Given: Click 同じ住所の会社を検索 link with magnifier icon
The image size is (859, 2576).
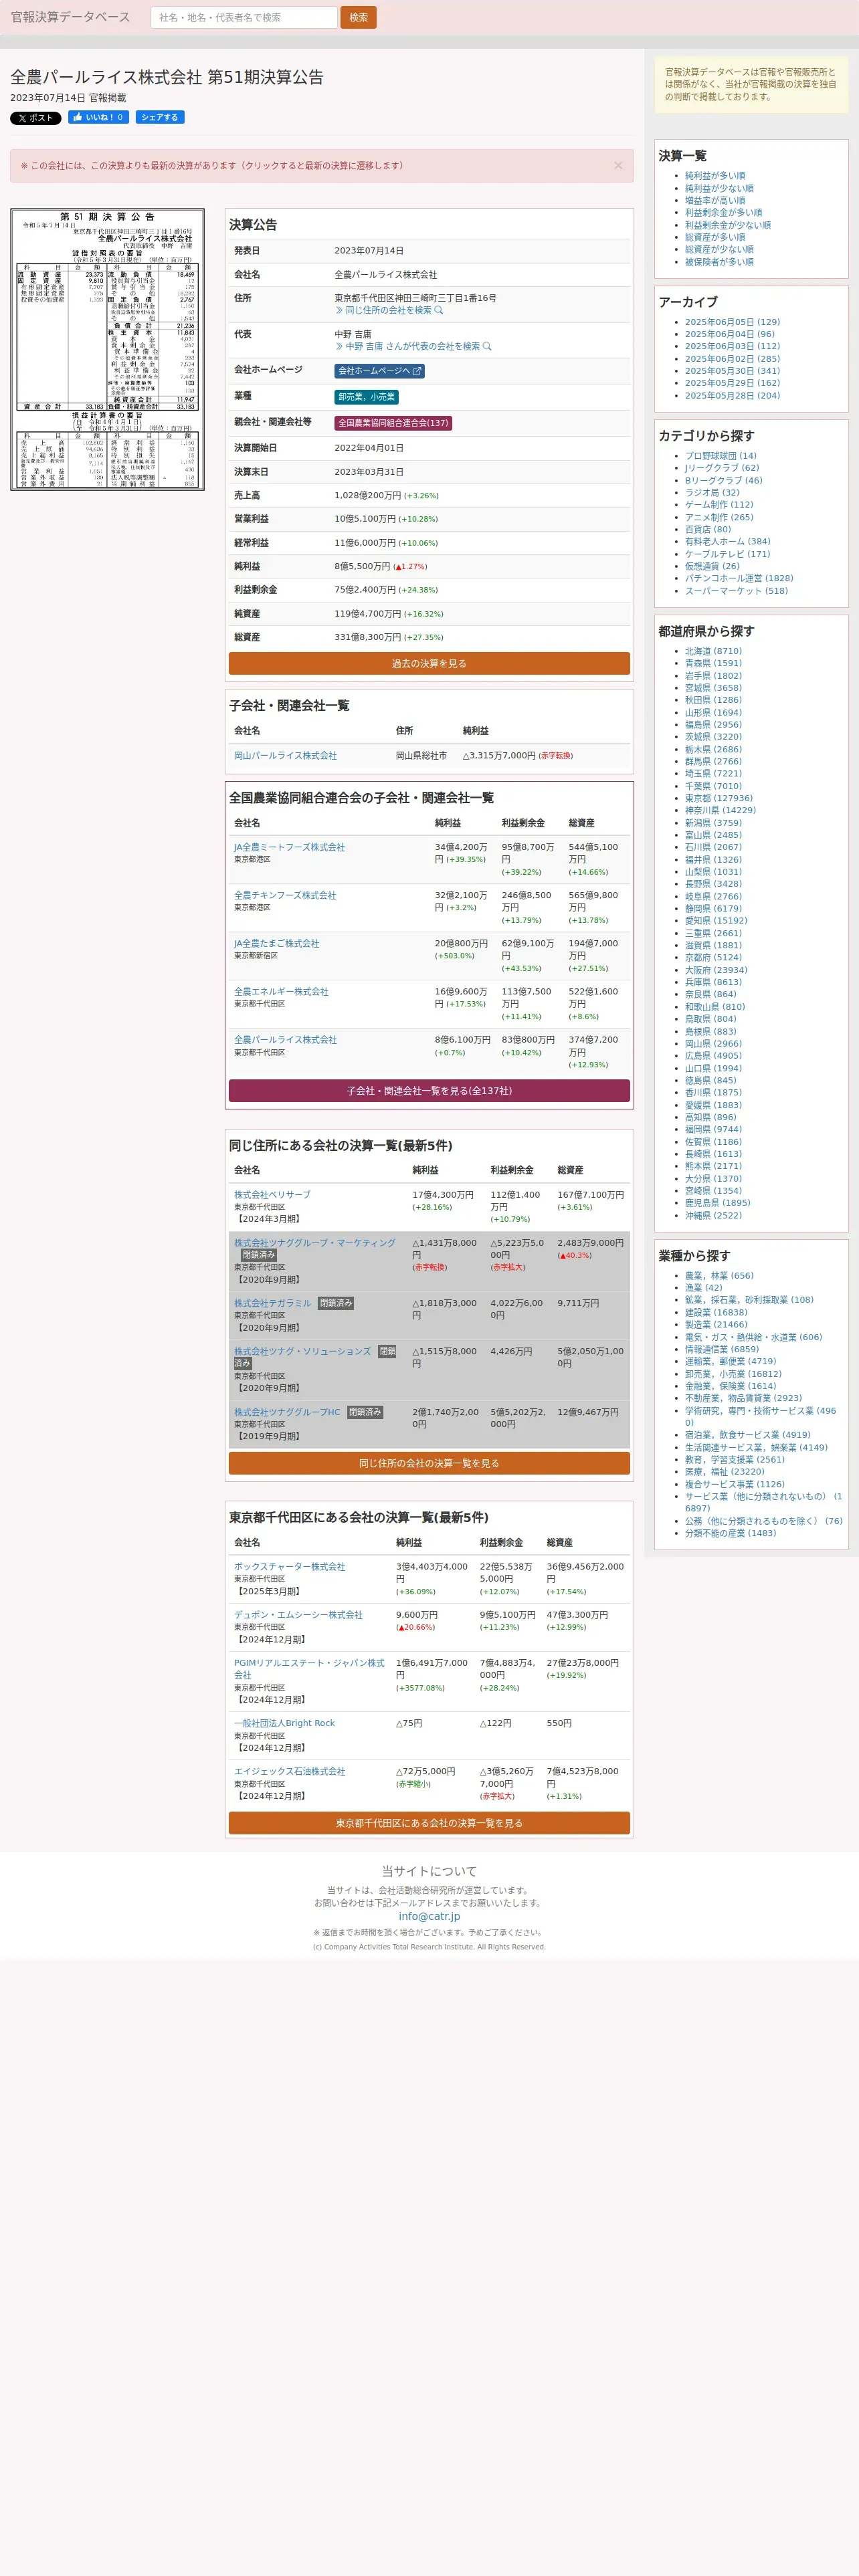Looking at the screenshot, I should tap(389, 310).
